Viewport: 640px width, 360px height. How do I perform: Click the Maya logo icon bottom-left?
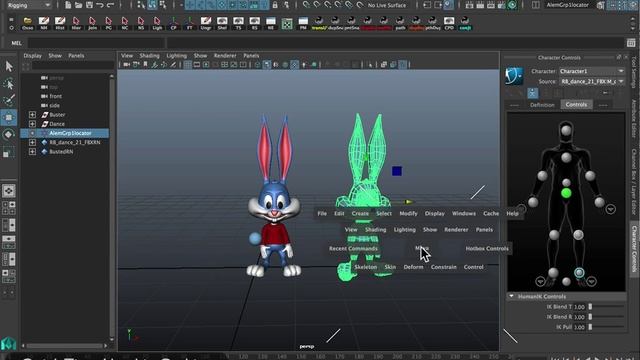[9, 343]
